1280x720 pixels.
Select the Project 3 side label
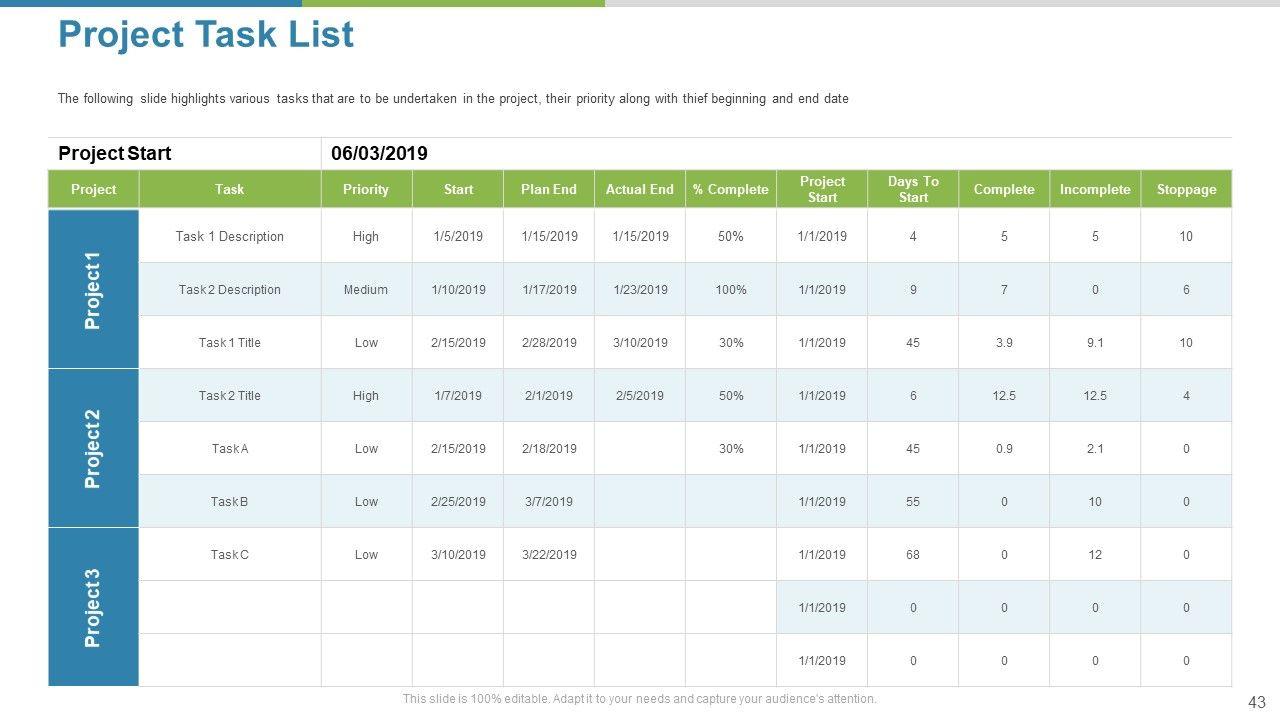[93, 607]
